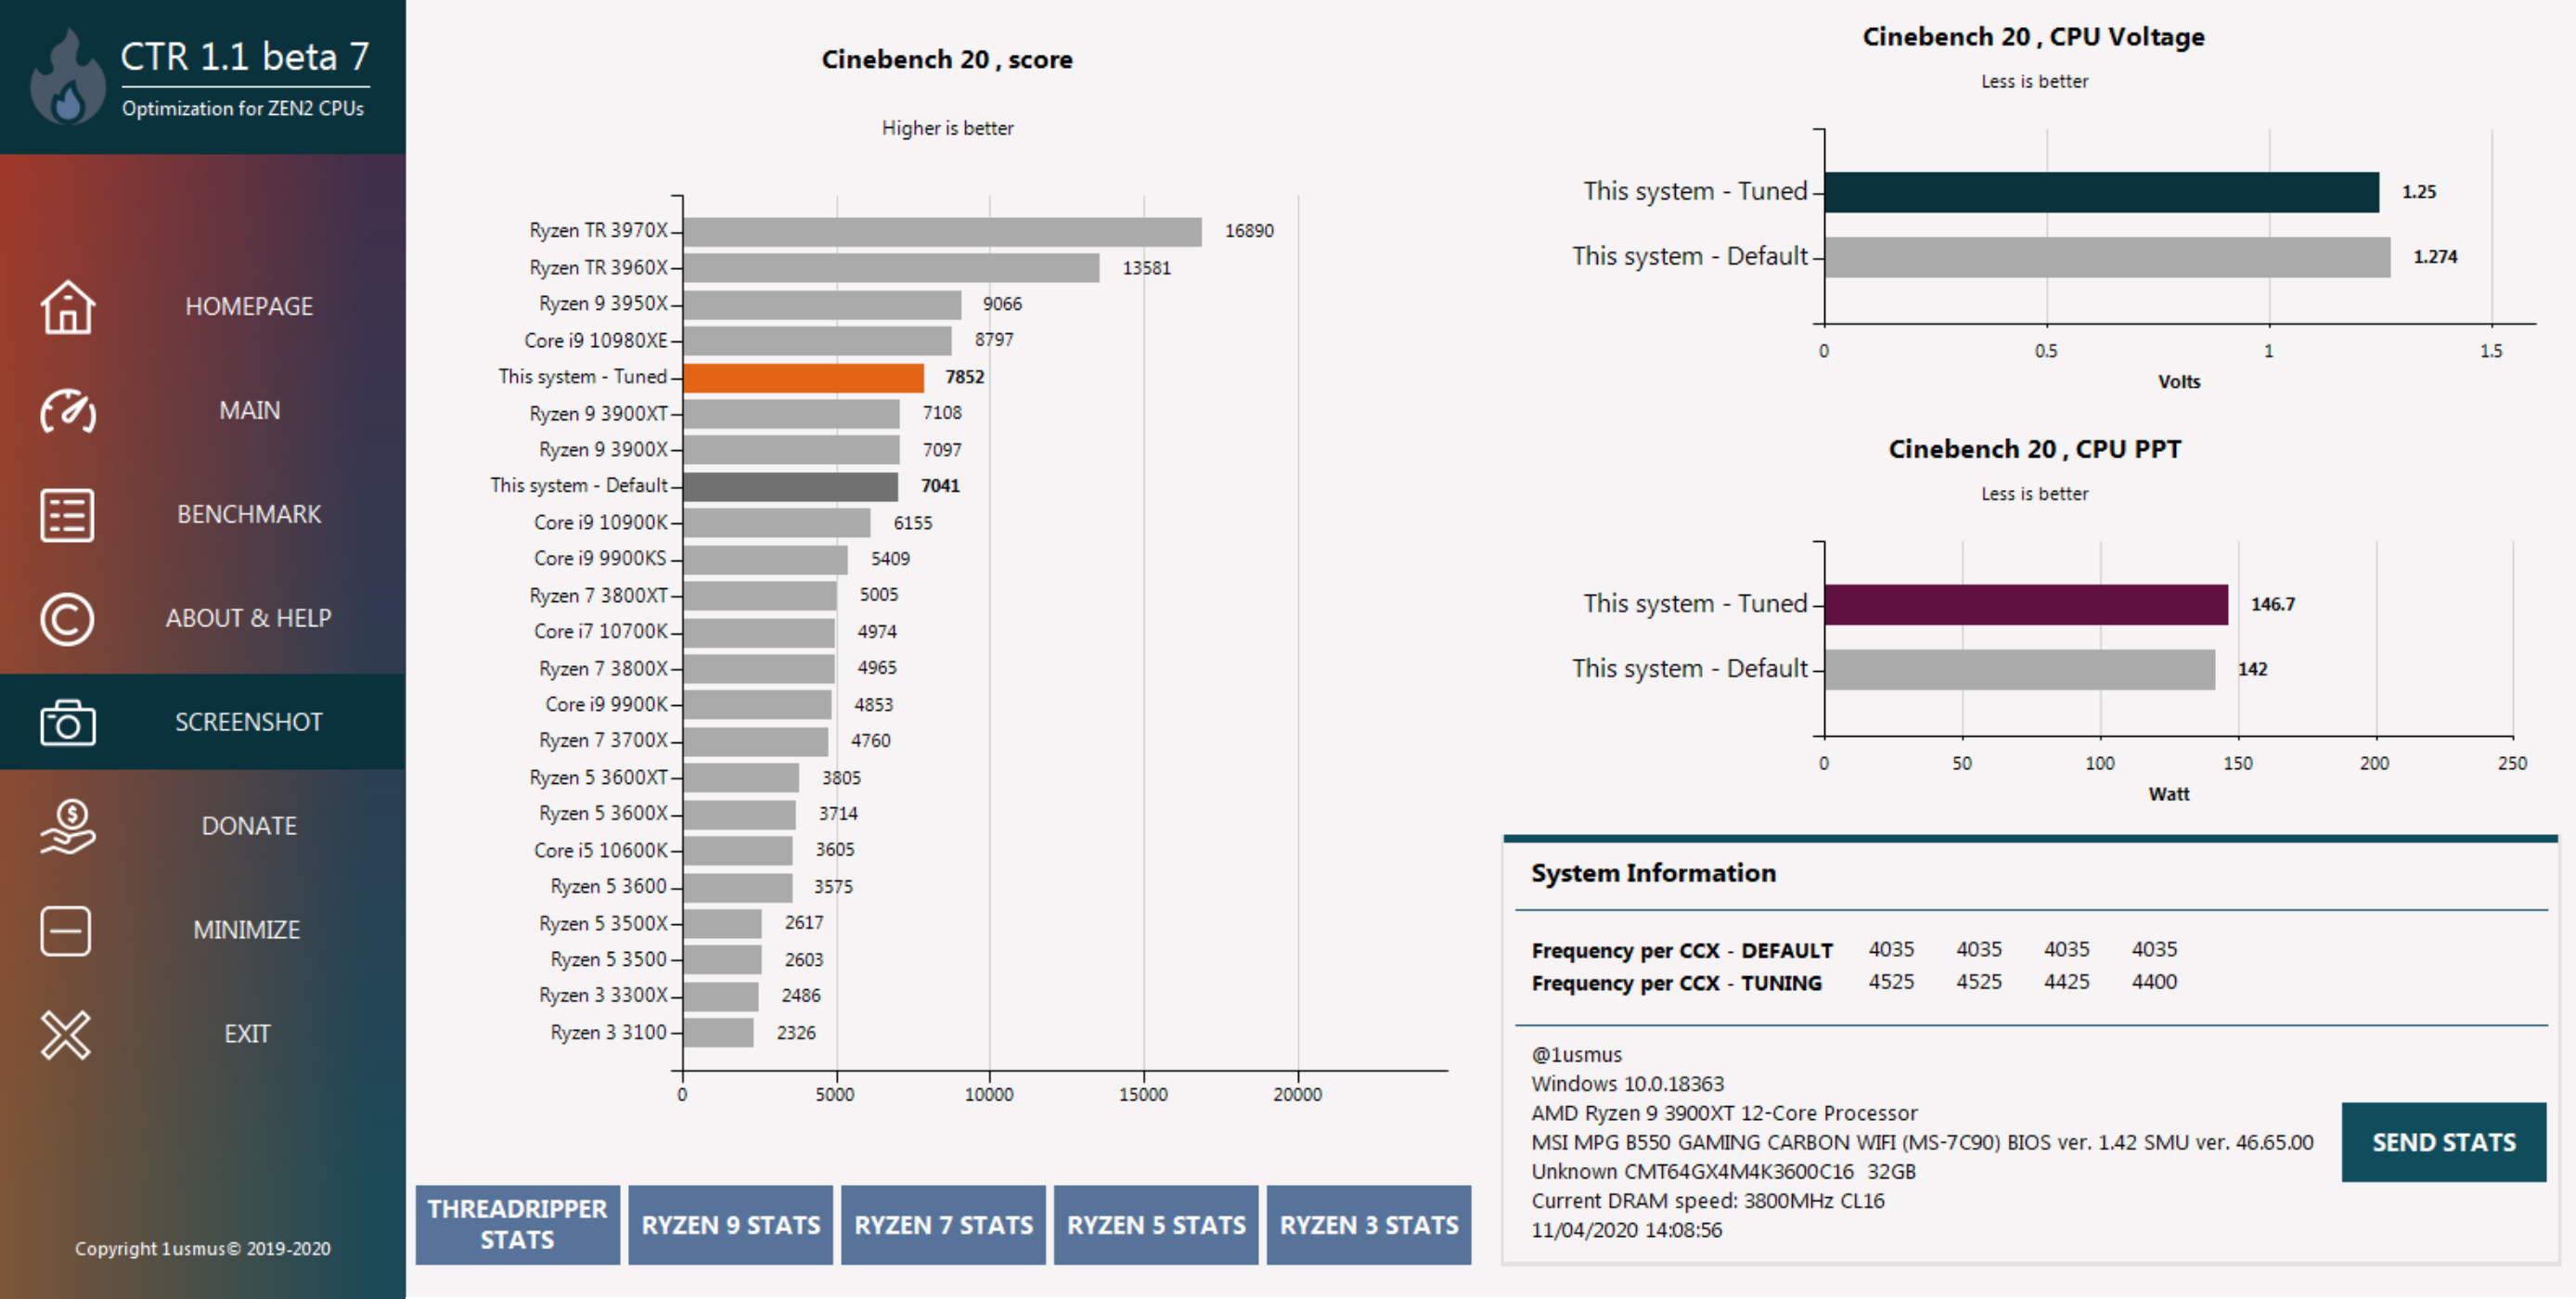Screen dimensions: 2576x1299
Task: Go to the MAIN page
Action: 249,410
